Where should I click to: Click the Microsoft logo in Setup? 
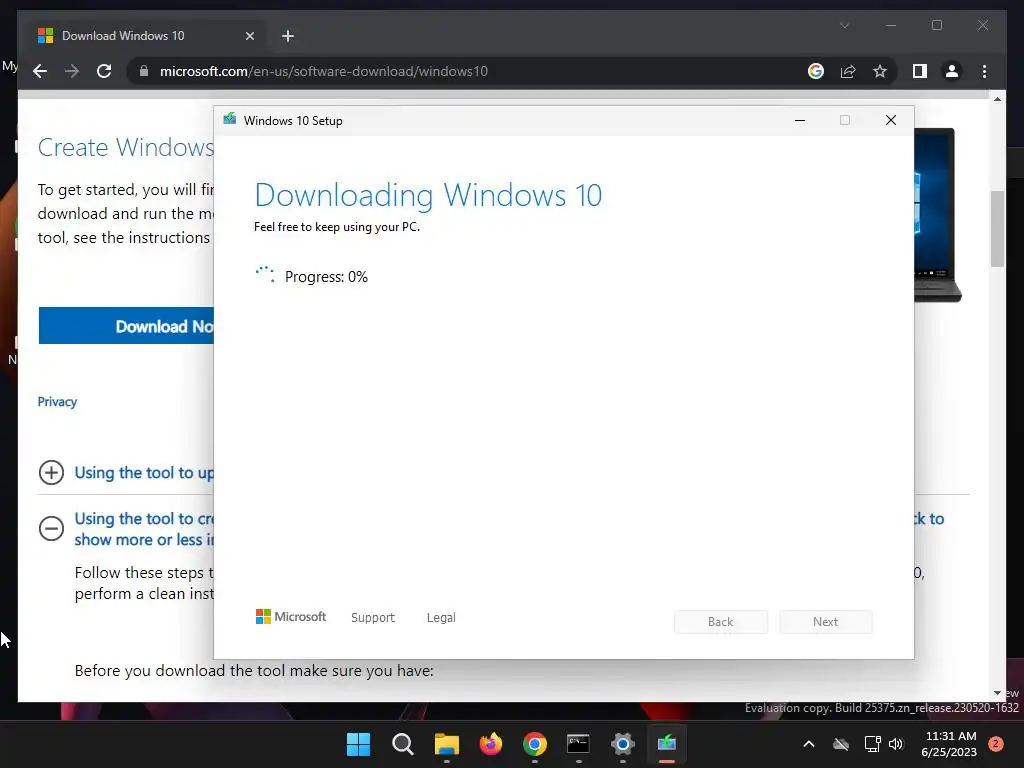coord(291,616)
